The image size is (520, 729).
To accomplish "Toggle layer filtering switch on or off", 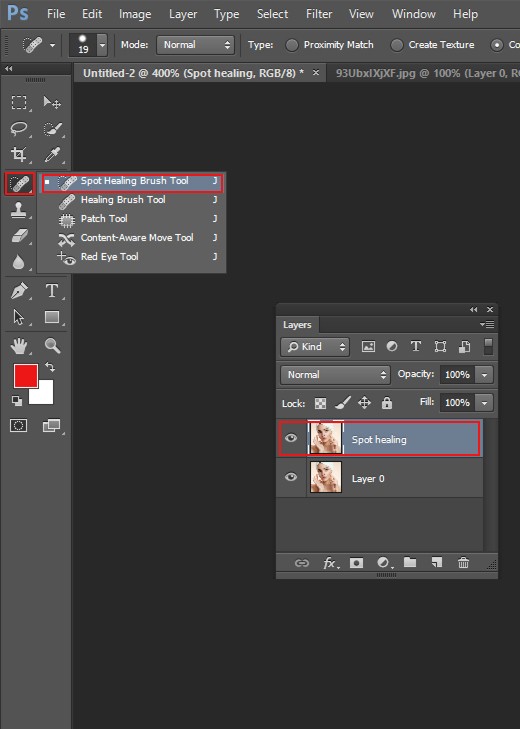I will click(488, 347).
